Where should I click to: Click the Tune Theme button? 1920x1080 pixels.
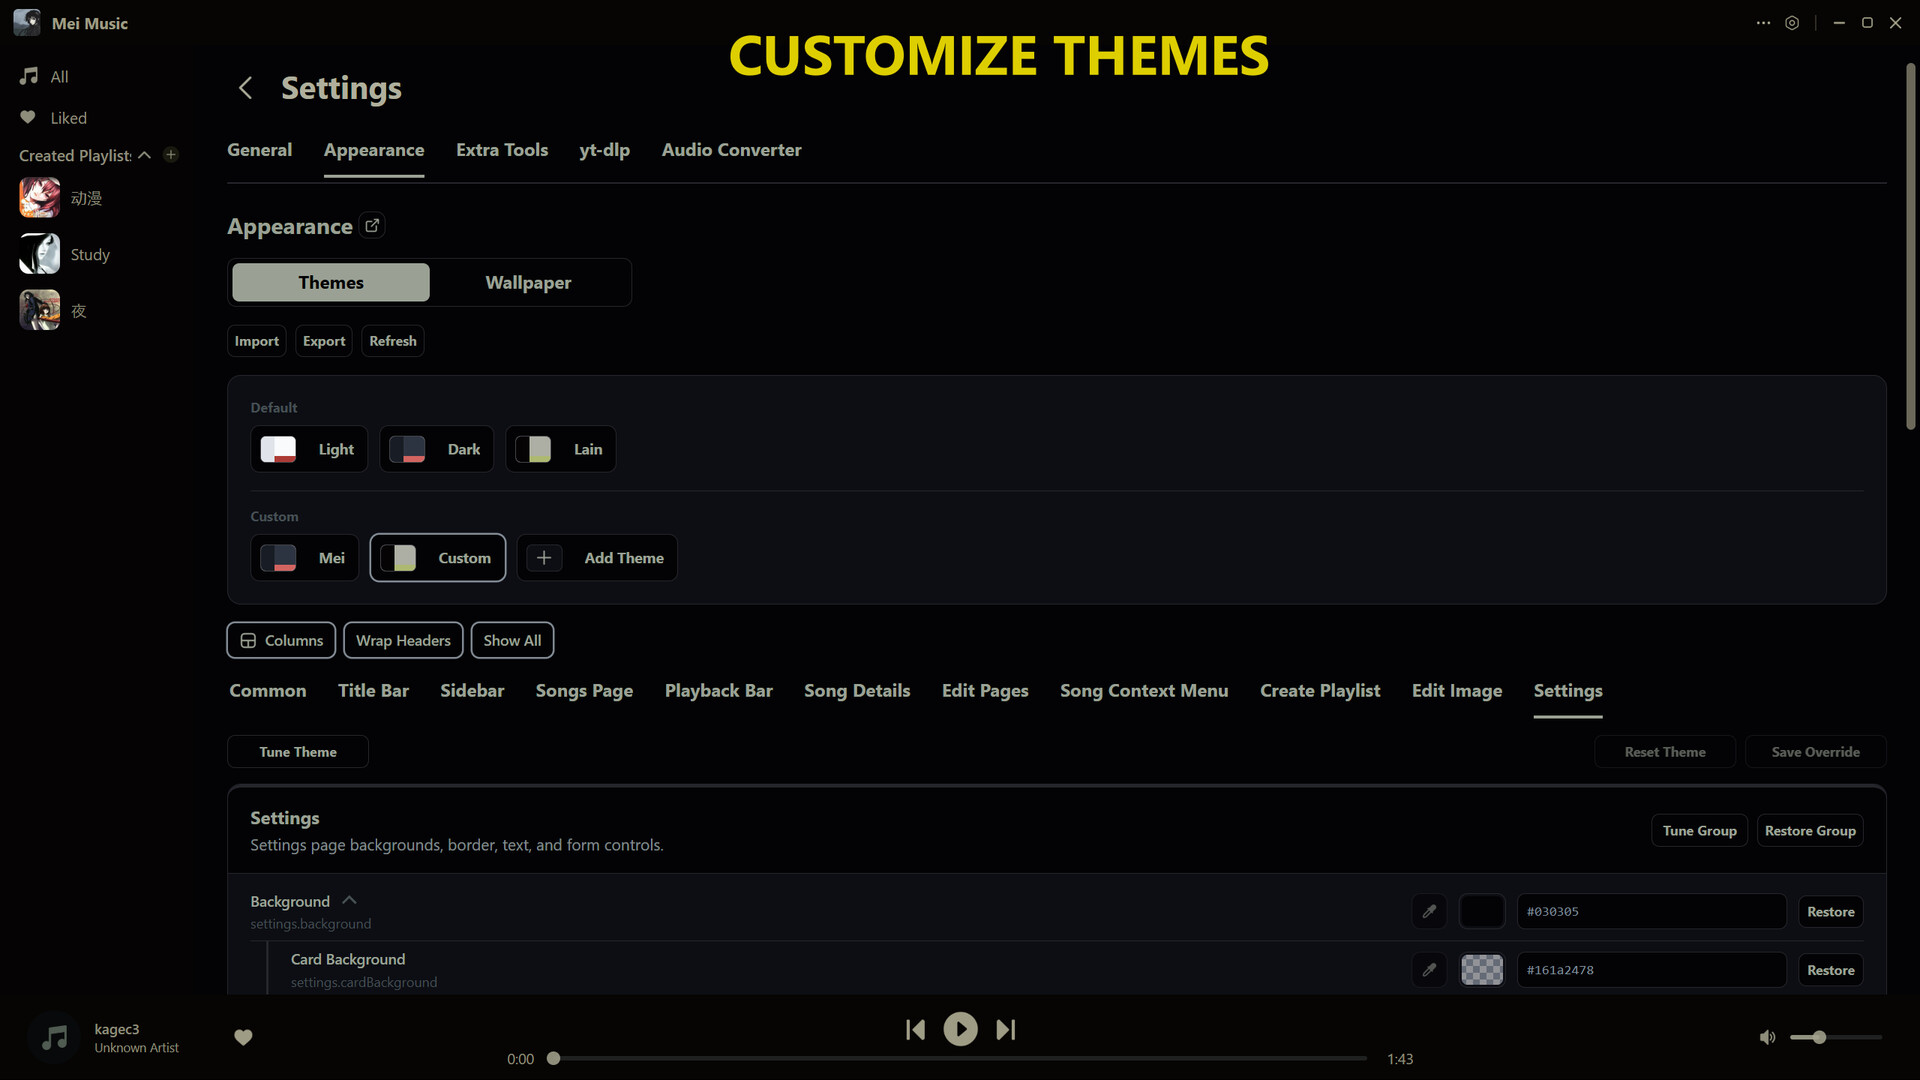(298, 752)
